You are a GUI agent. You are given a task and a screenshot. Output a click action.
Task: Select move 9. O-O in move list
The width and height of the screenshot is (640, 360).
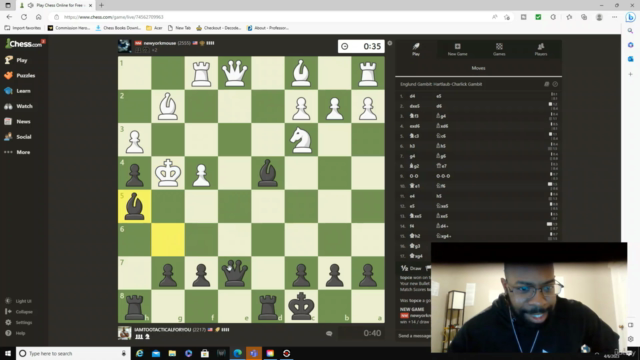coord(414,176)
